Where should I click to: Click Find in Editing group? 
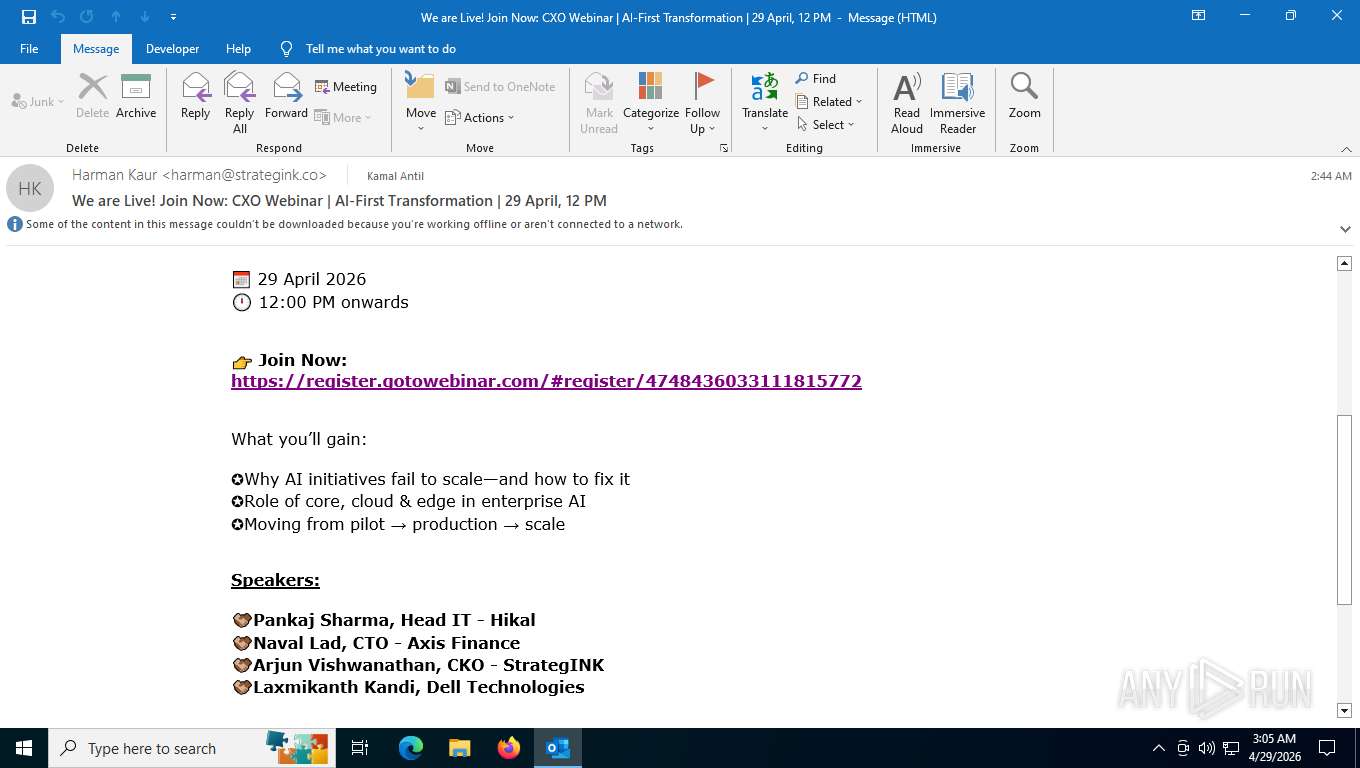pos(816,78)
